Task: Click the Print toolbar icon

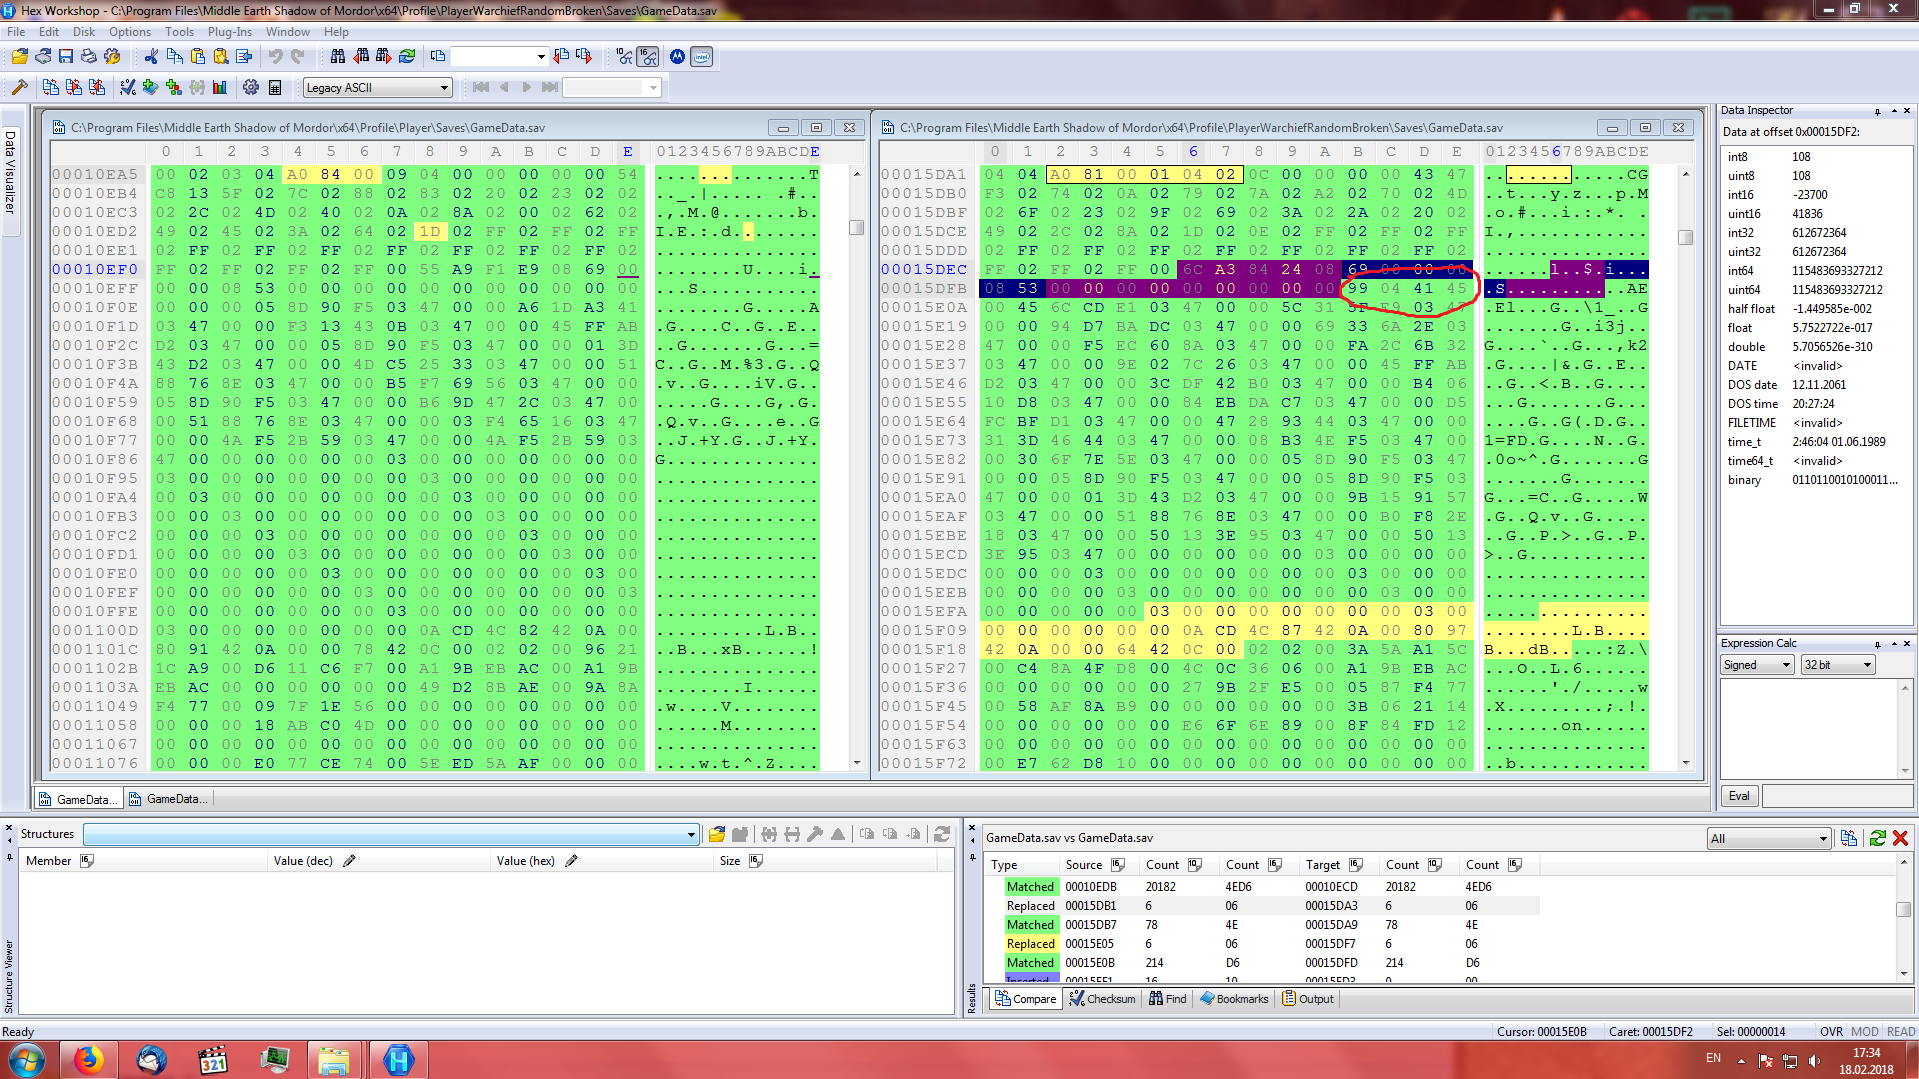Action: point(89,57)
